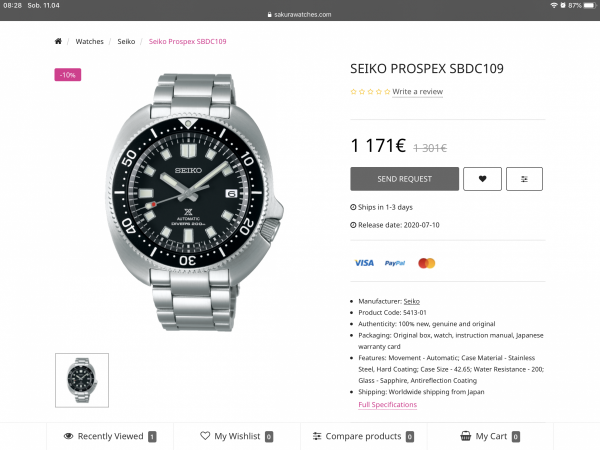
Task: Open Recently Viewed bottom tab
Action: [110, 436]
